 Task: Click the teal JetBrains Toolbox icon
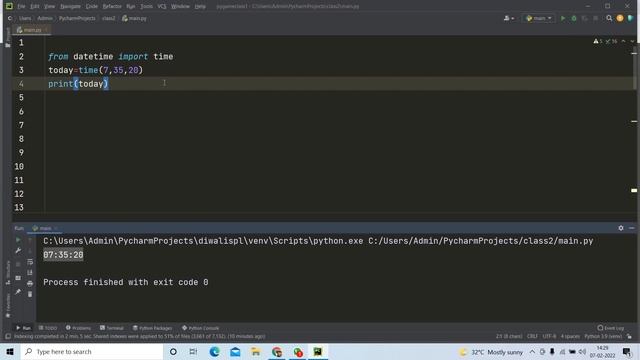[x=630, y=18]
